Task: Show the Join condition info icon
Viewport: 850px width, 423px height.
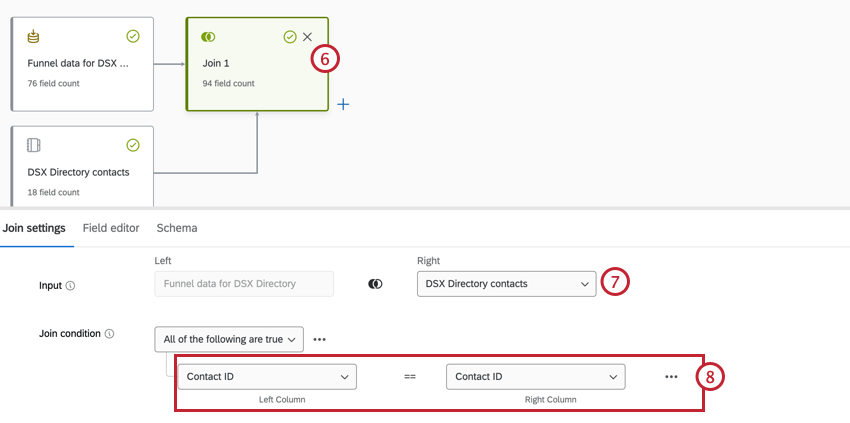Action: tap(110, 334)
